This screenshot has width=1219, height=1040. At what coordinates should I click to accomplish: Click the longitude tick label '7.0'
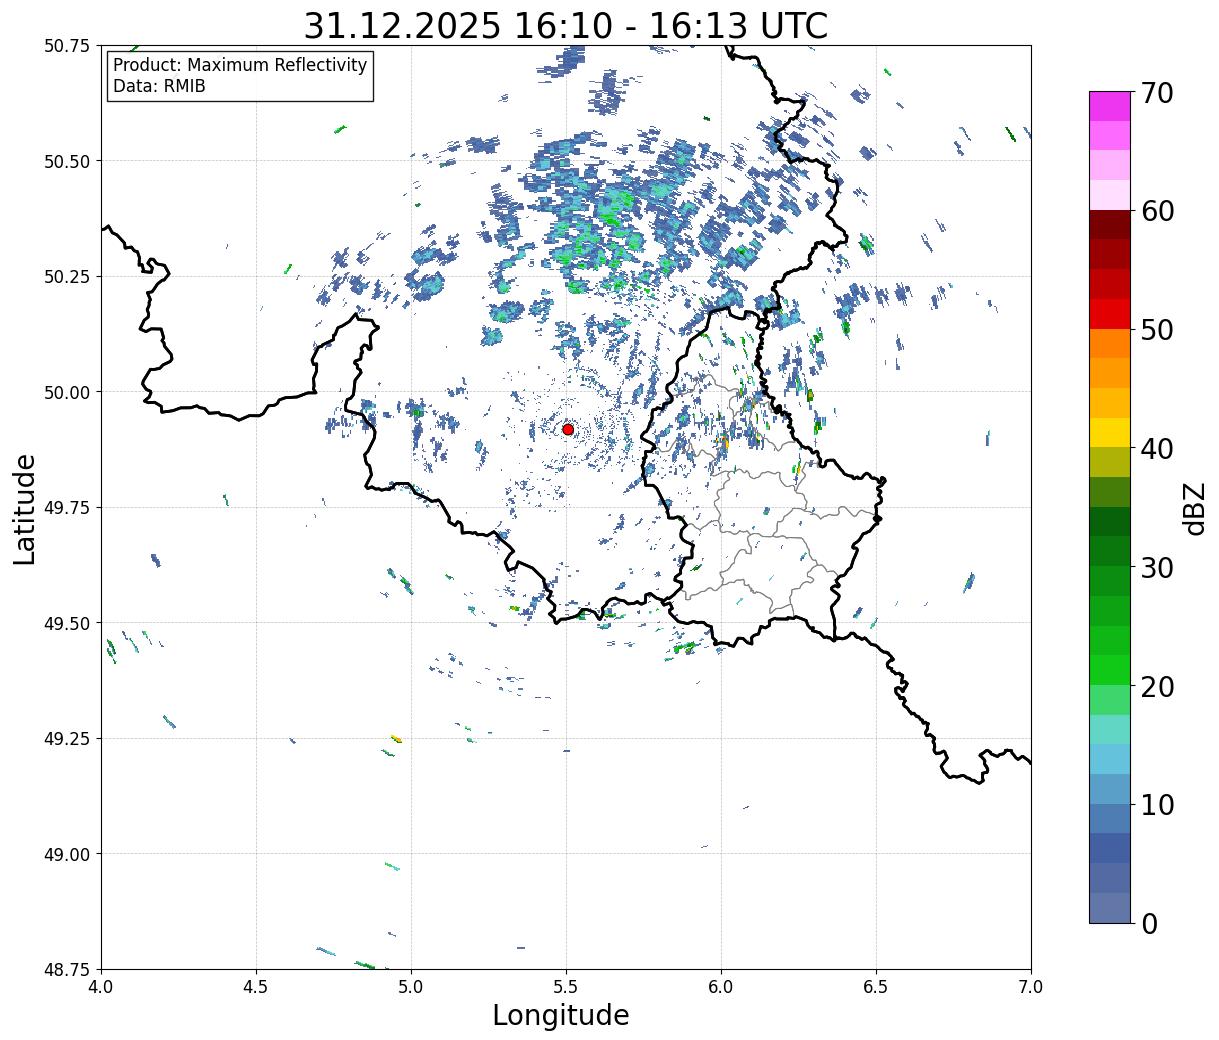point(1031,987)
